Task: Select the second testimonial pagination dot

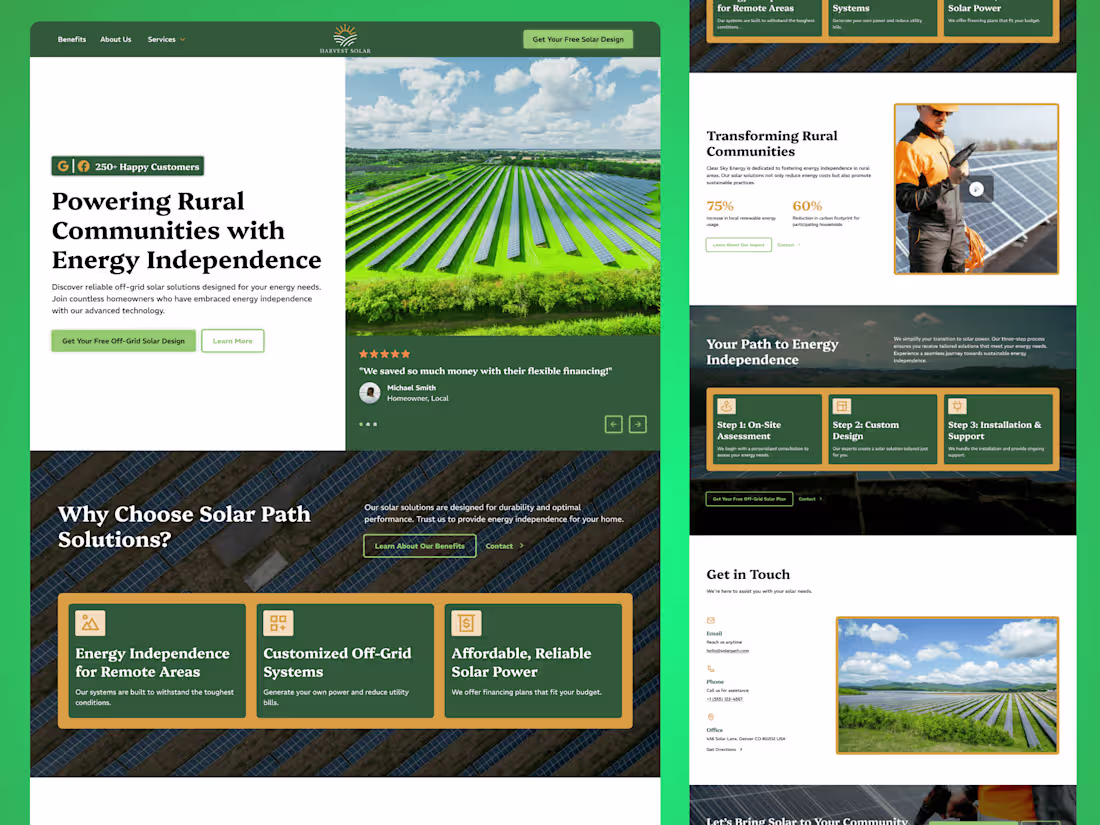Action: (368, 424)
